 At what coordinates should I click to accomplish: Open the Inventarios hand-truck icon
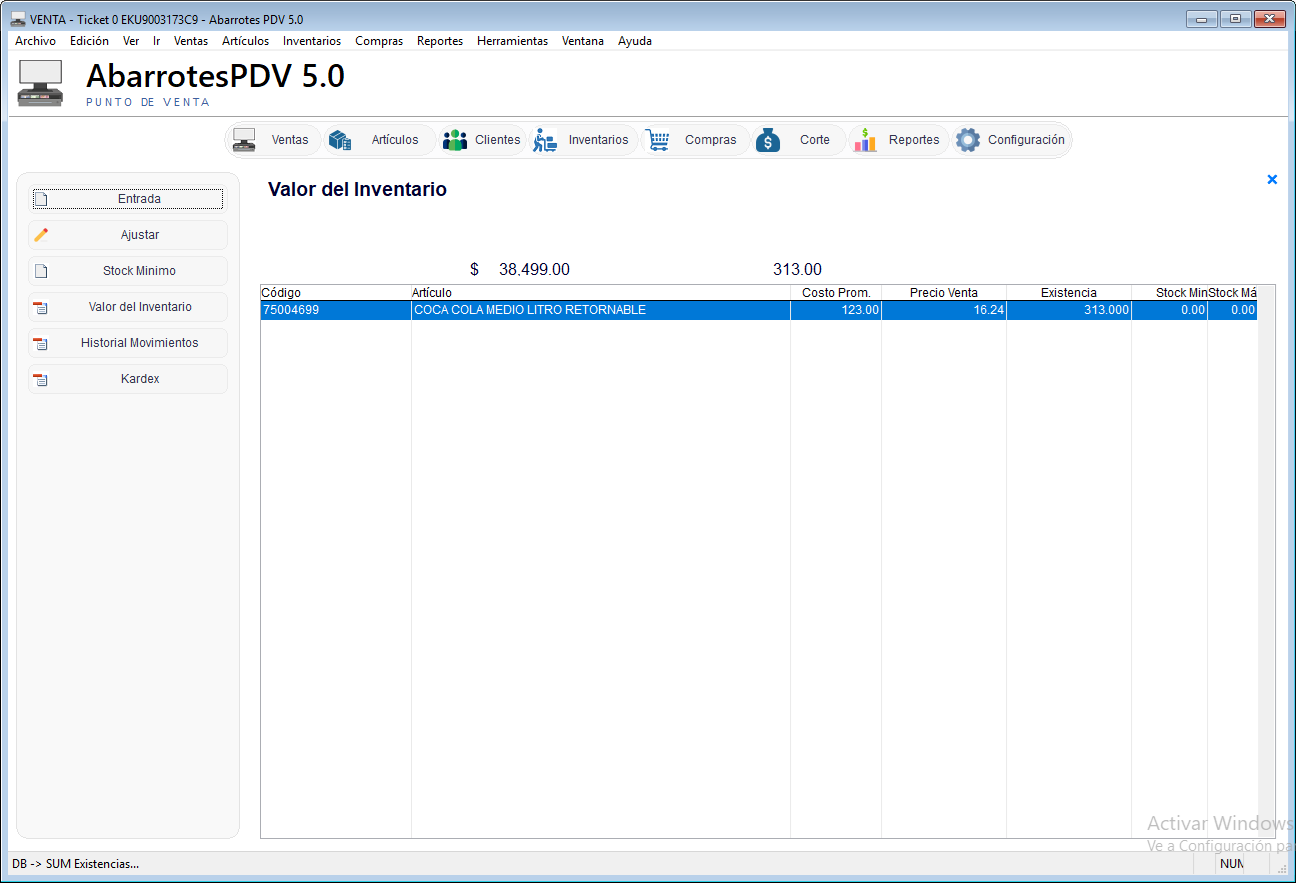click(545, 140)
